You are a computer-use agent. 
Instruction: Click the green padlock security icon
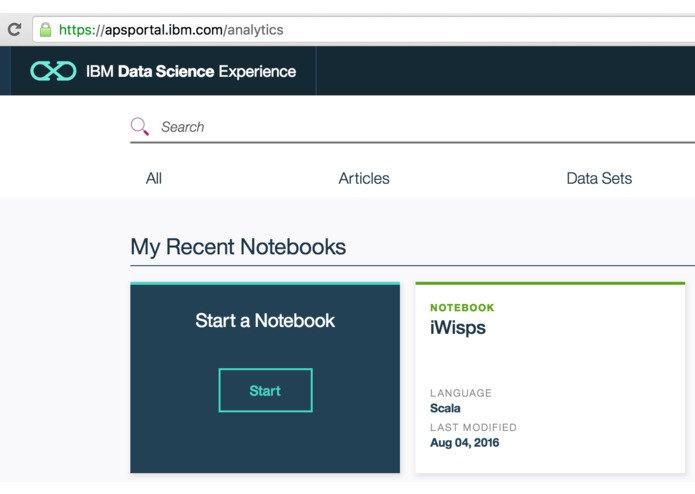[45, 30]
